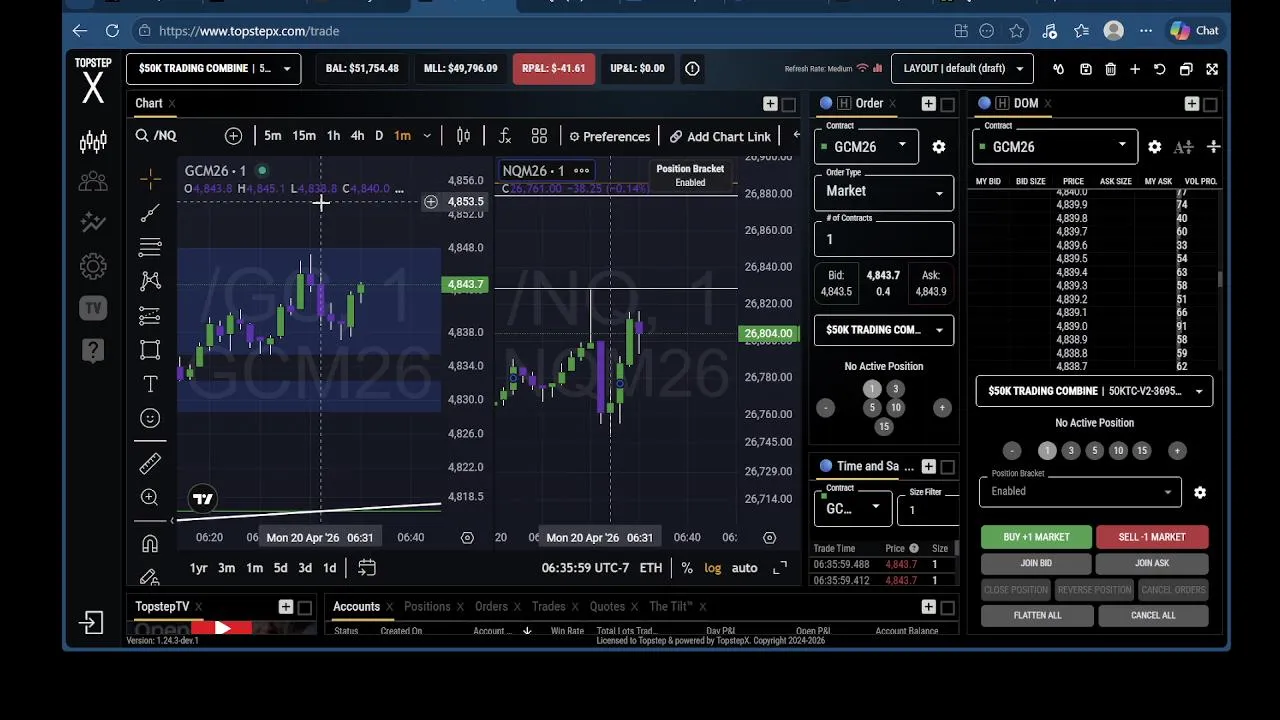Screen dimensions: 1280x720
Task: Open the patterns drawing tool
Action: pyautogui.click(x=150, y=281)
